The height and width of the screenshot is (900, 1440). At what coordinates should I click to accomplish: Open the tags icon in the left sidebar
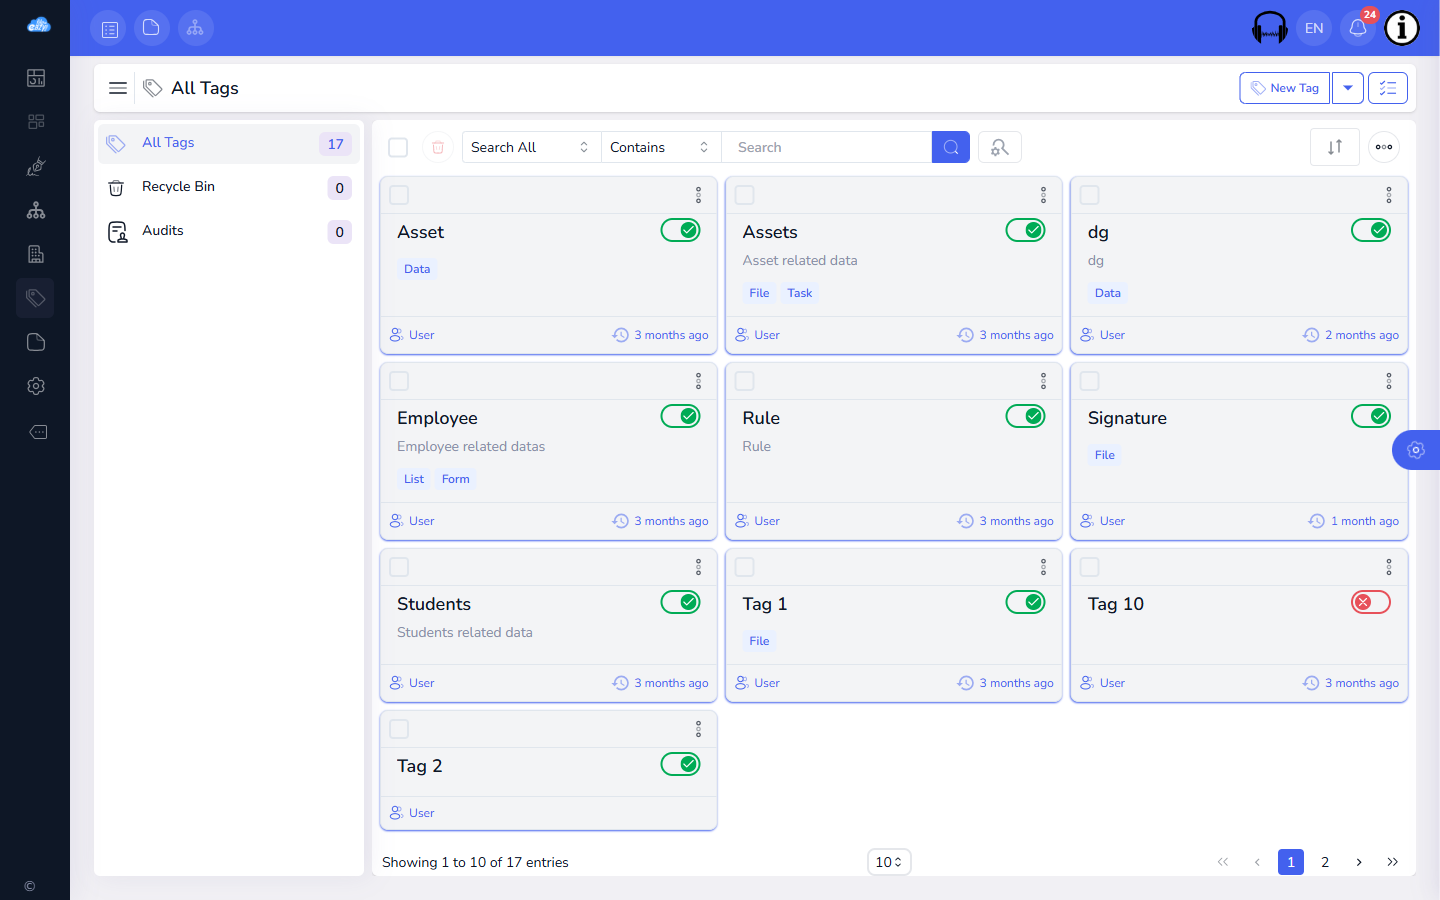click(x=36, y=298)
